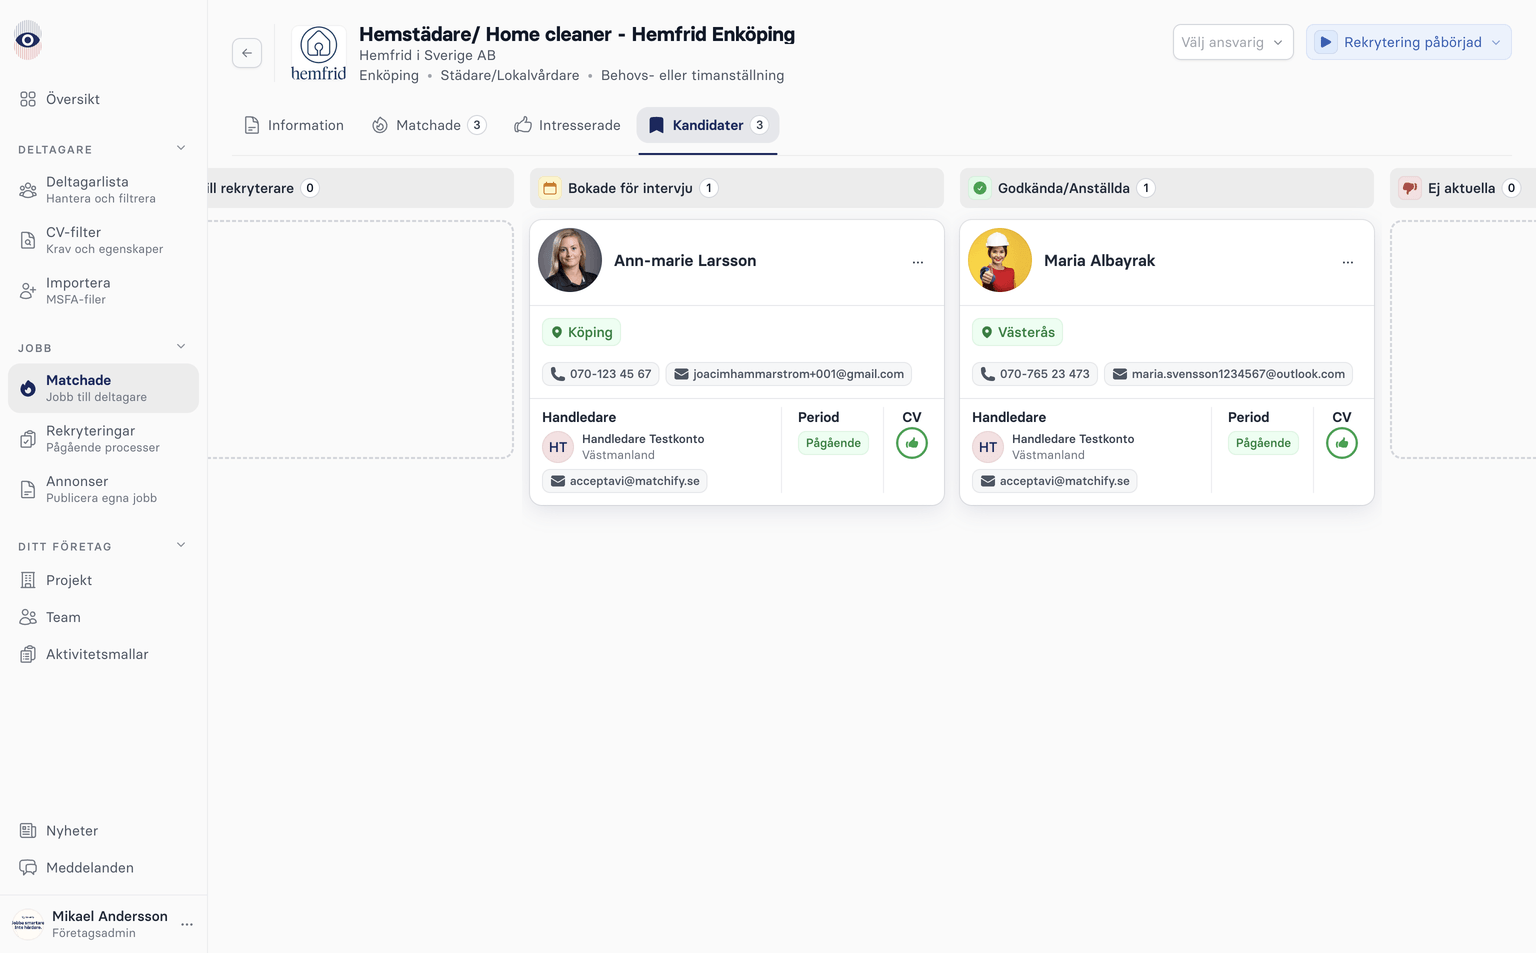The image size is (1536, 953).
Task: Open the Rekrytering påbörjad status dropdown
Action: [1408, 42]
